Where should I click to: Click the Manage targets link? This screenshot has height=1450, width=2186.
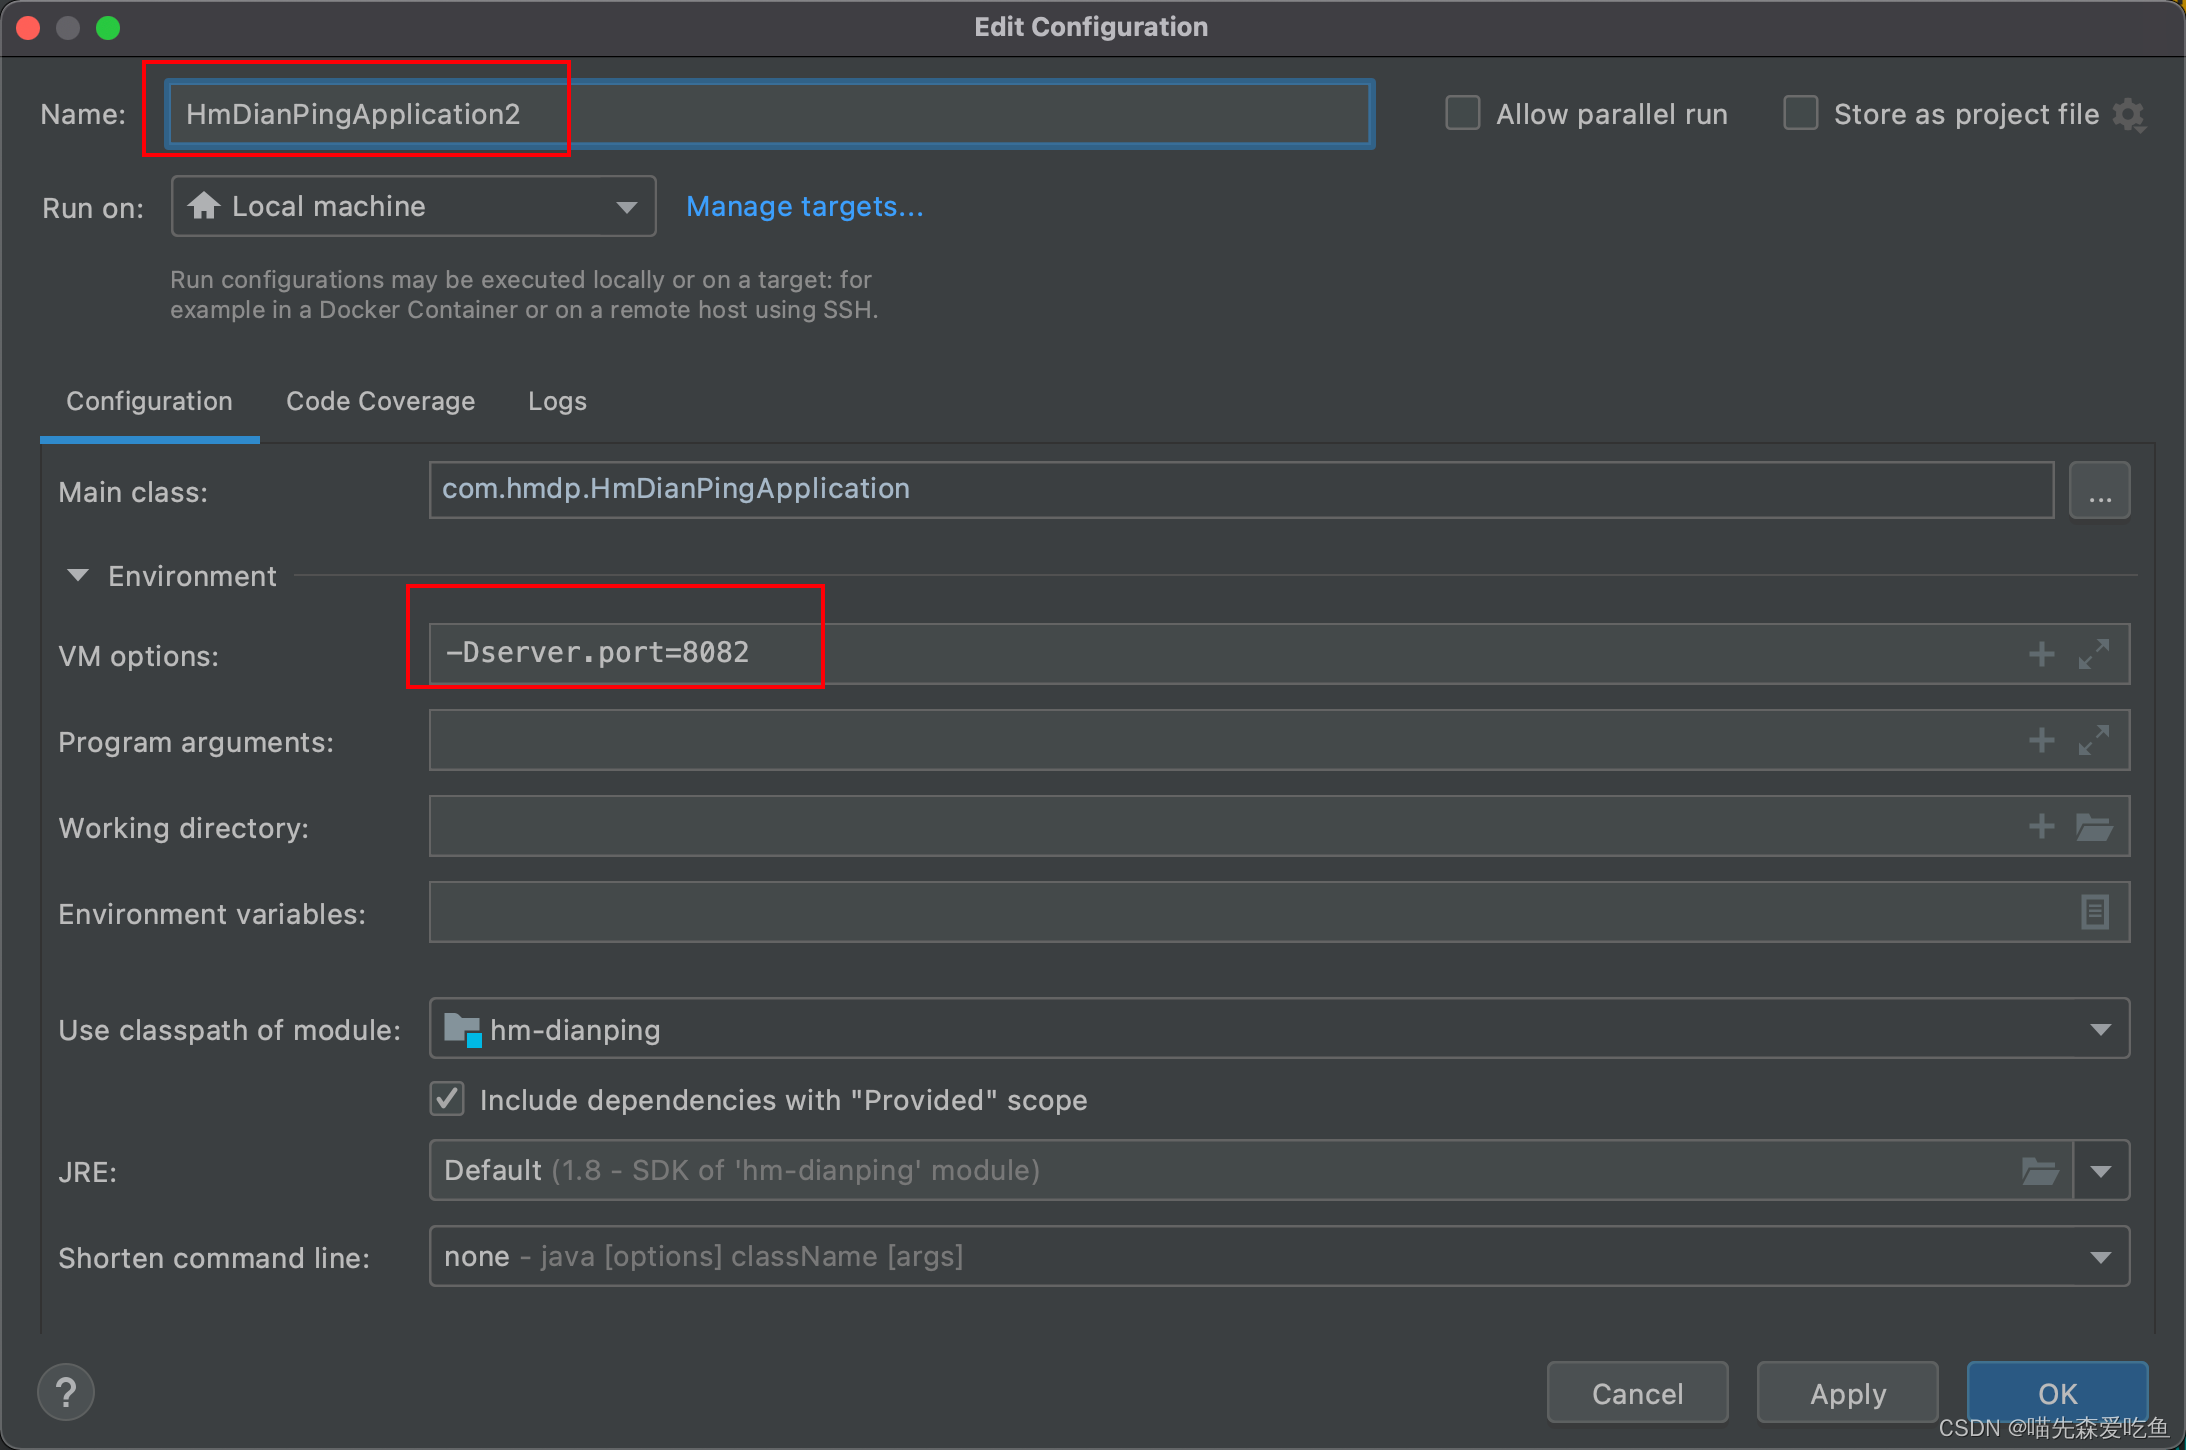tap(804, 206)
